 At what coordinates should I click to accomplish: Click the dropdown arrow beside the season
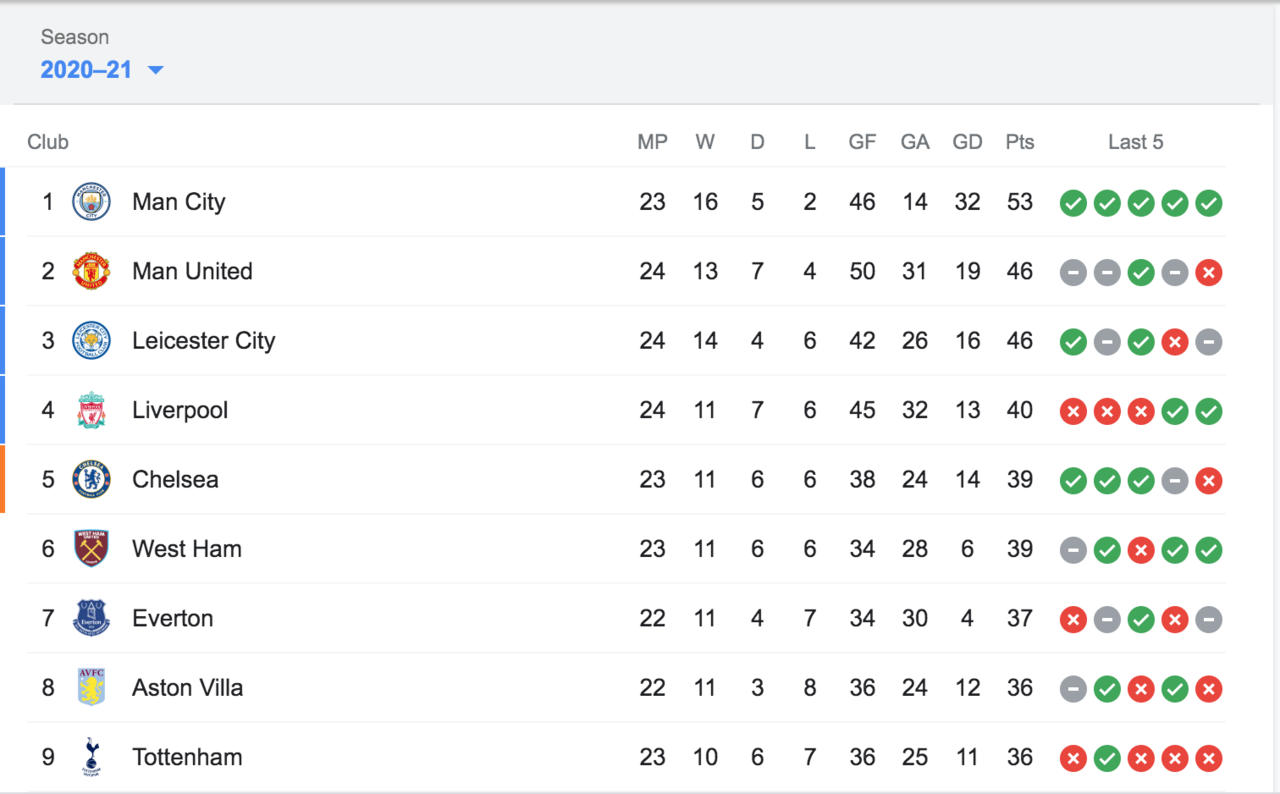click(x=155, y=71)
